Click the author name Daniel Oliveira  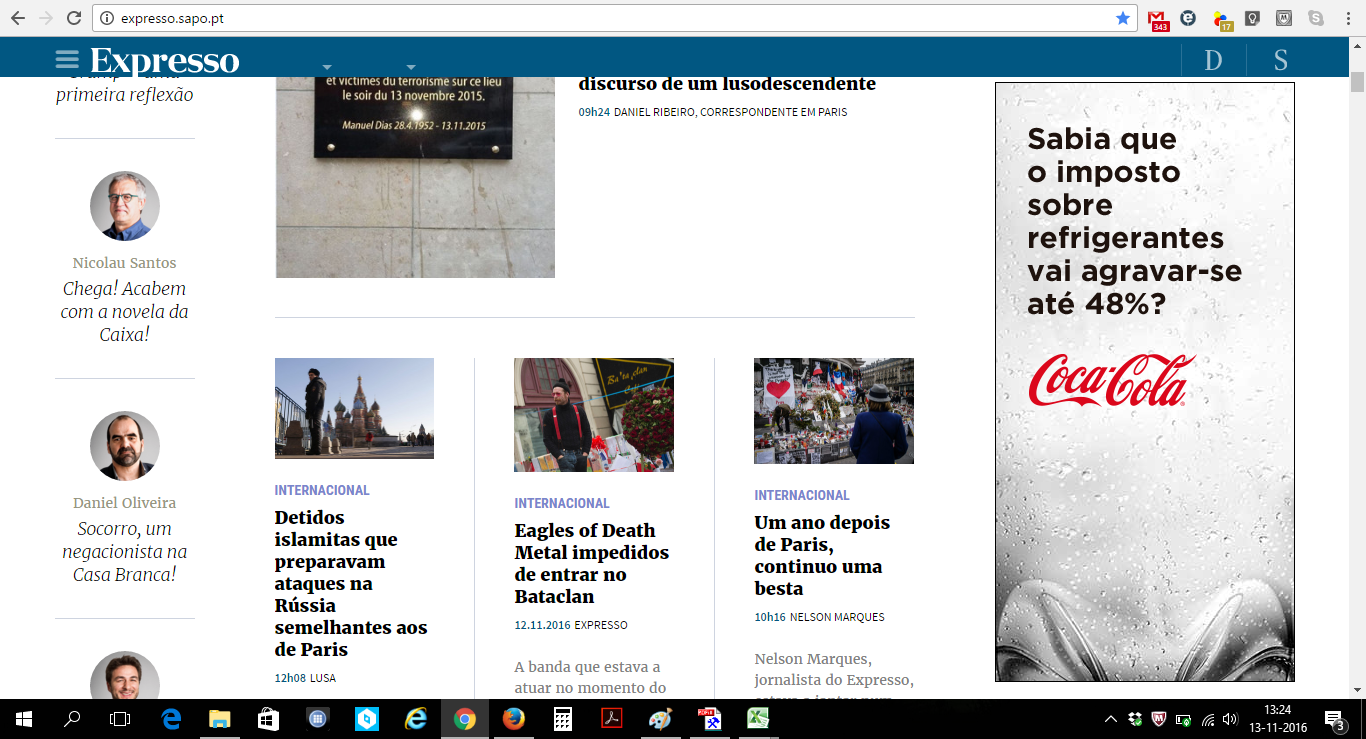(124, 503)
